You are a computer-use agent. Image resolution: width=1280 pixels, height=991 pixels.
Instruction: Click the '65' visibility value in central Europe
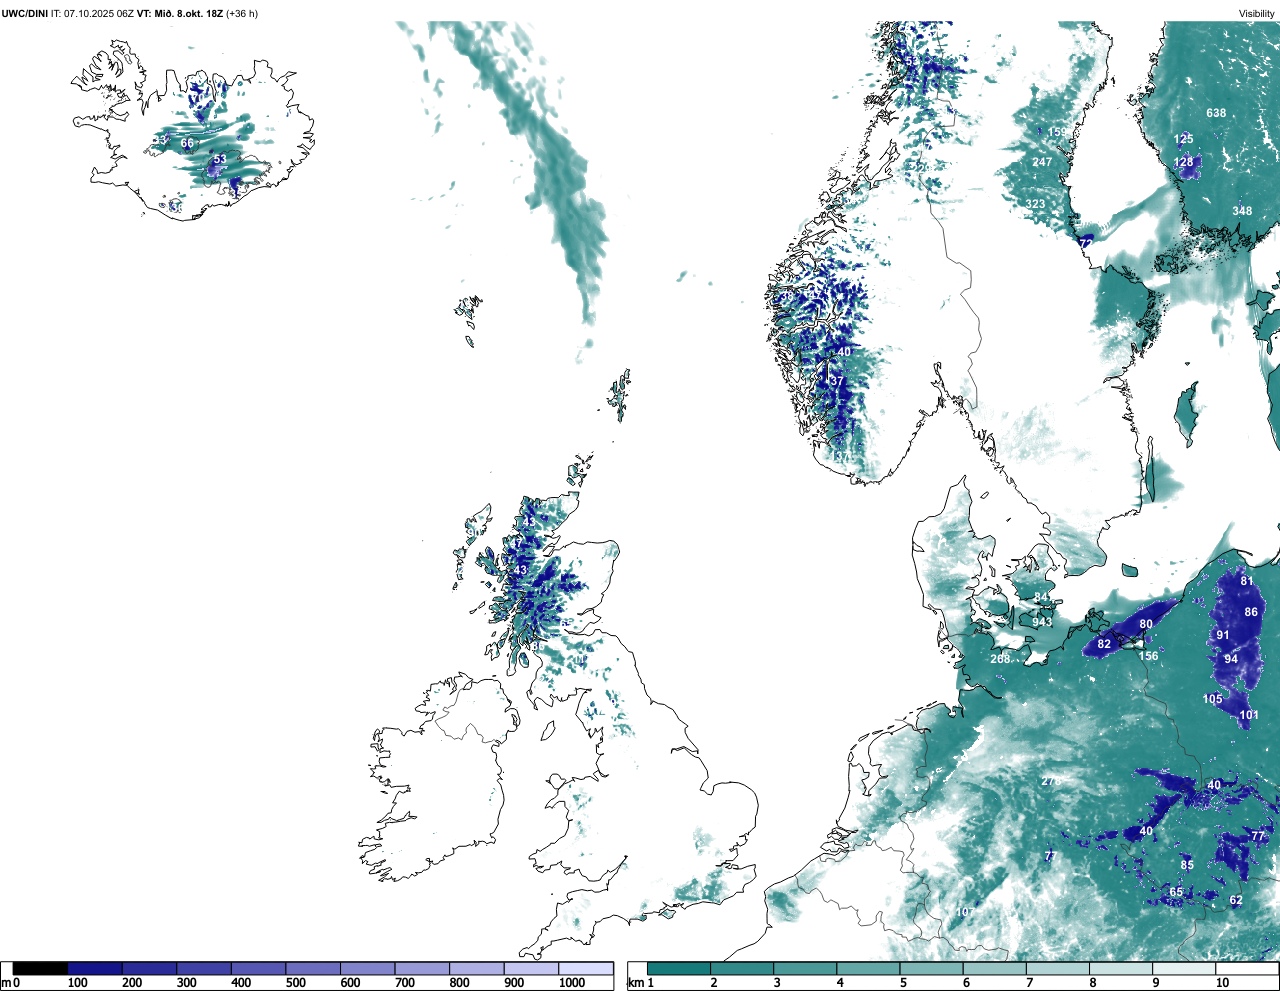(x=1176, y=892)
